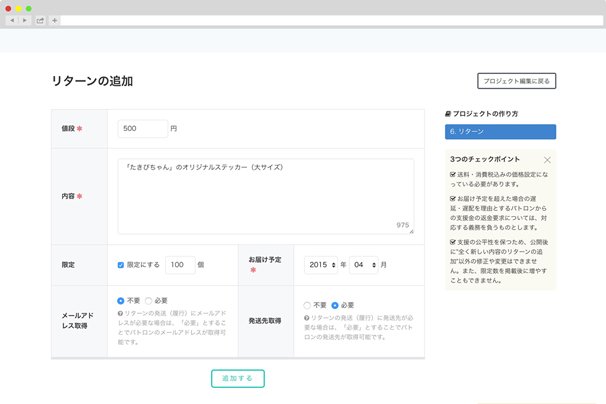The height and width of the screenshot is (404, 606).
Task: Click the book icon beside プロジェクトの作り方
Action: [448, 114]
